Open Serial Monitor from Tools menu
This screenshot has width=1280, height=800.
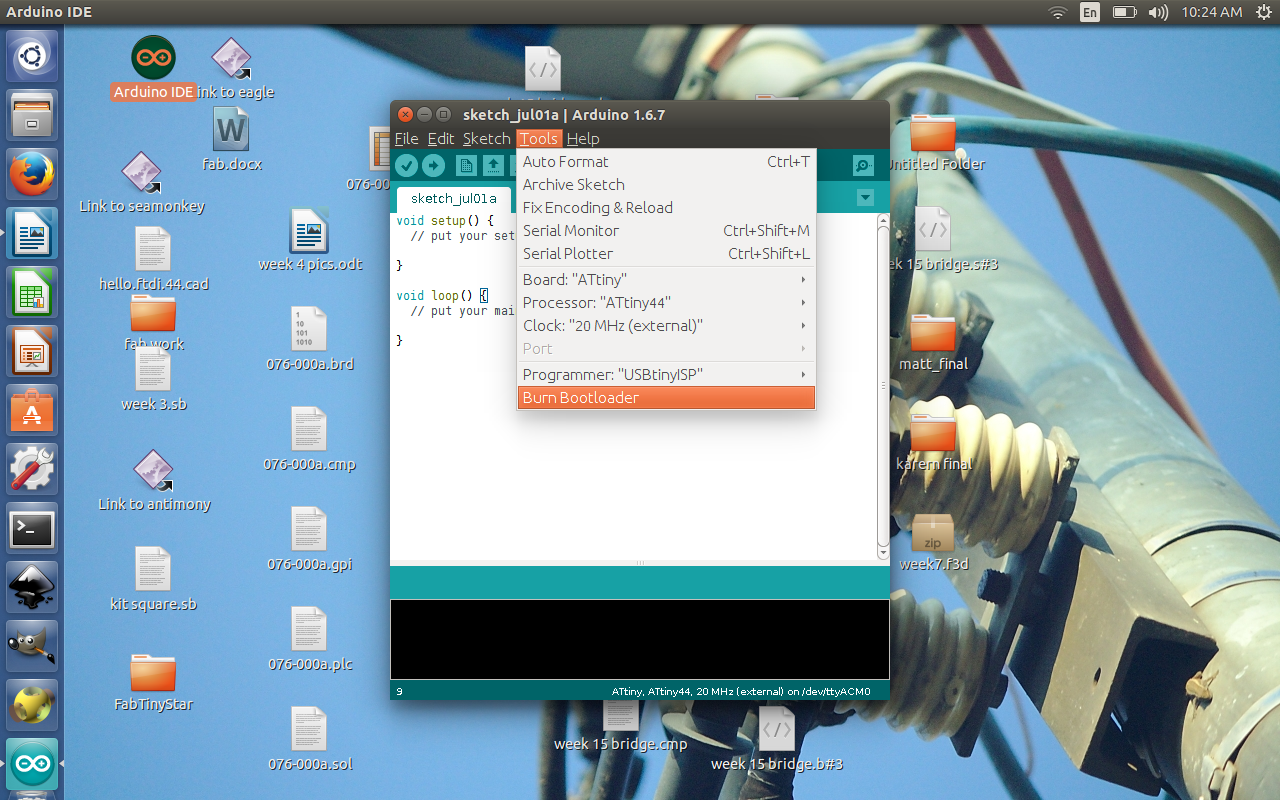666,230
